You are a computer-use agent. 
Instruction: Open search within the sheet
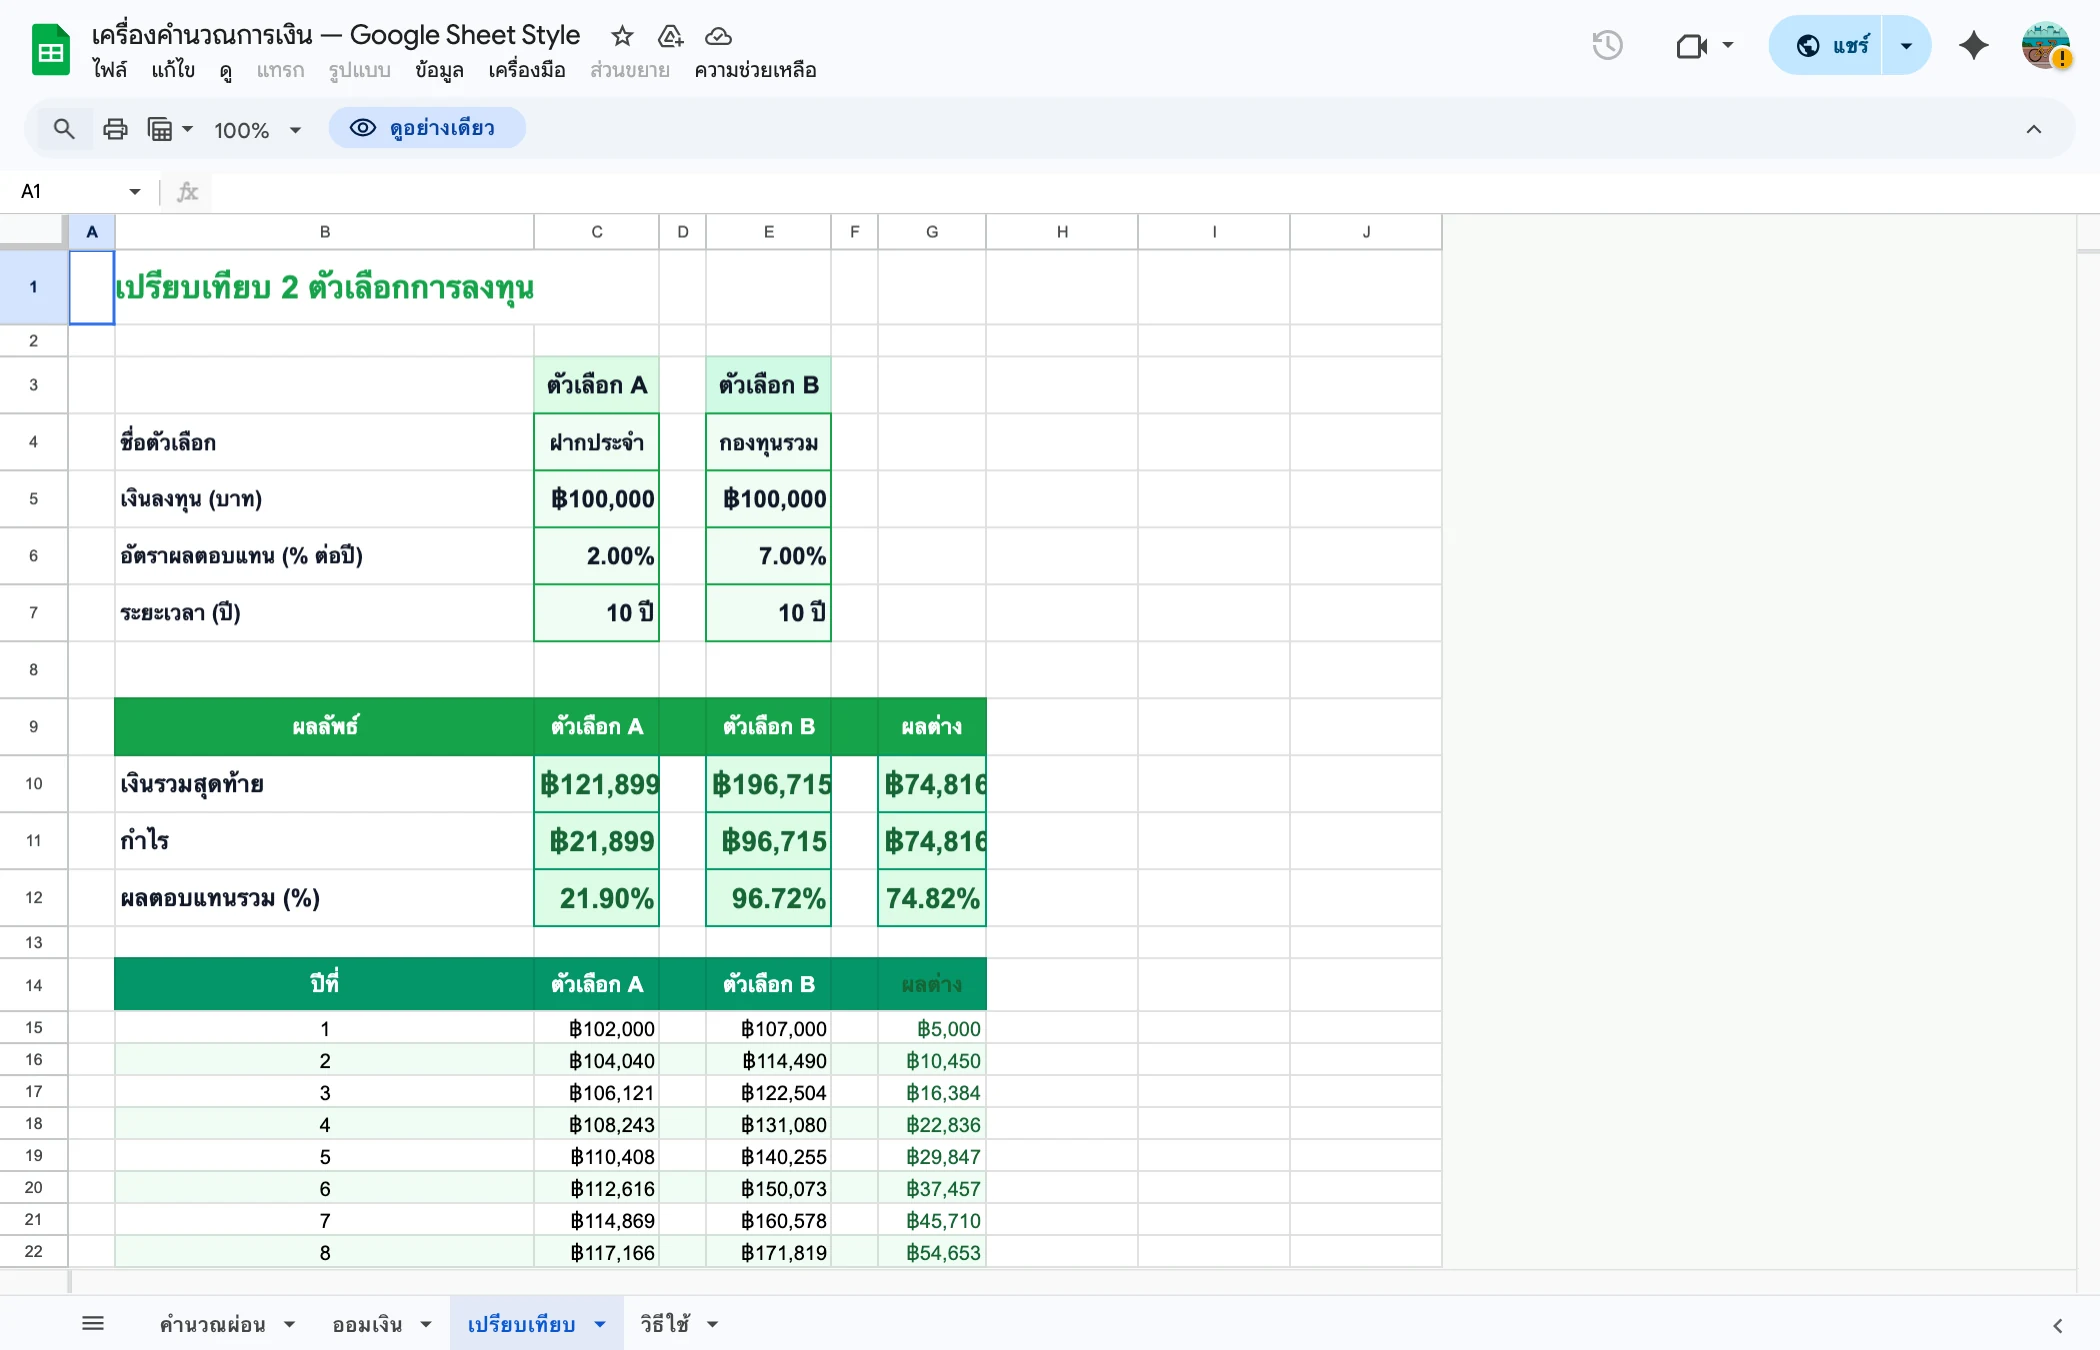tap(64, 128)
